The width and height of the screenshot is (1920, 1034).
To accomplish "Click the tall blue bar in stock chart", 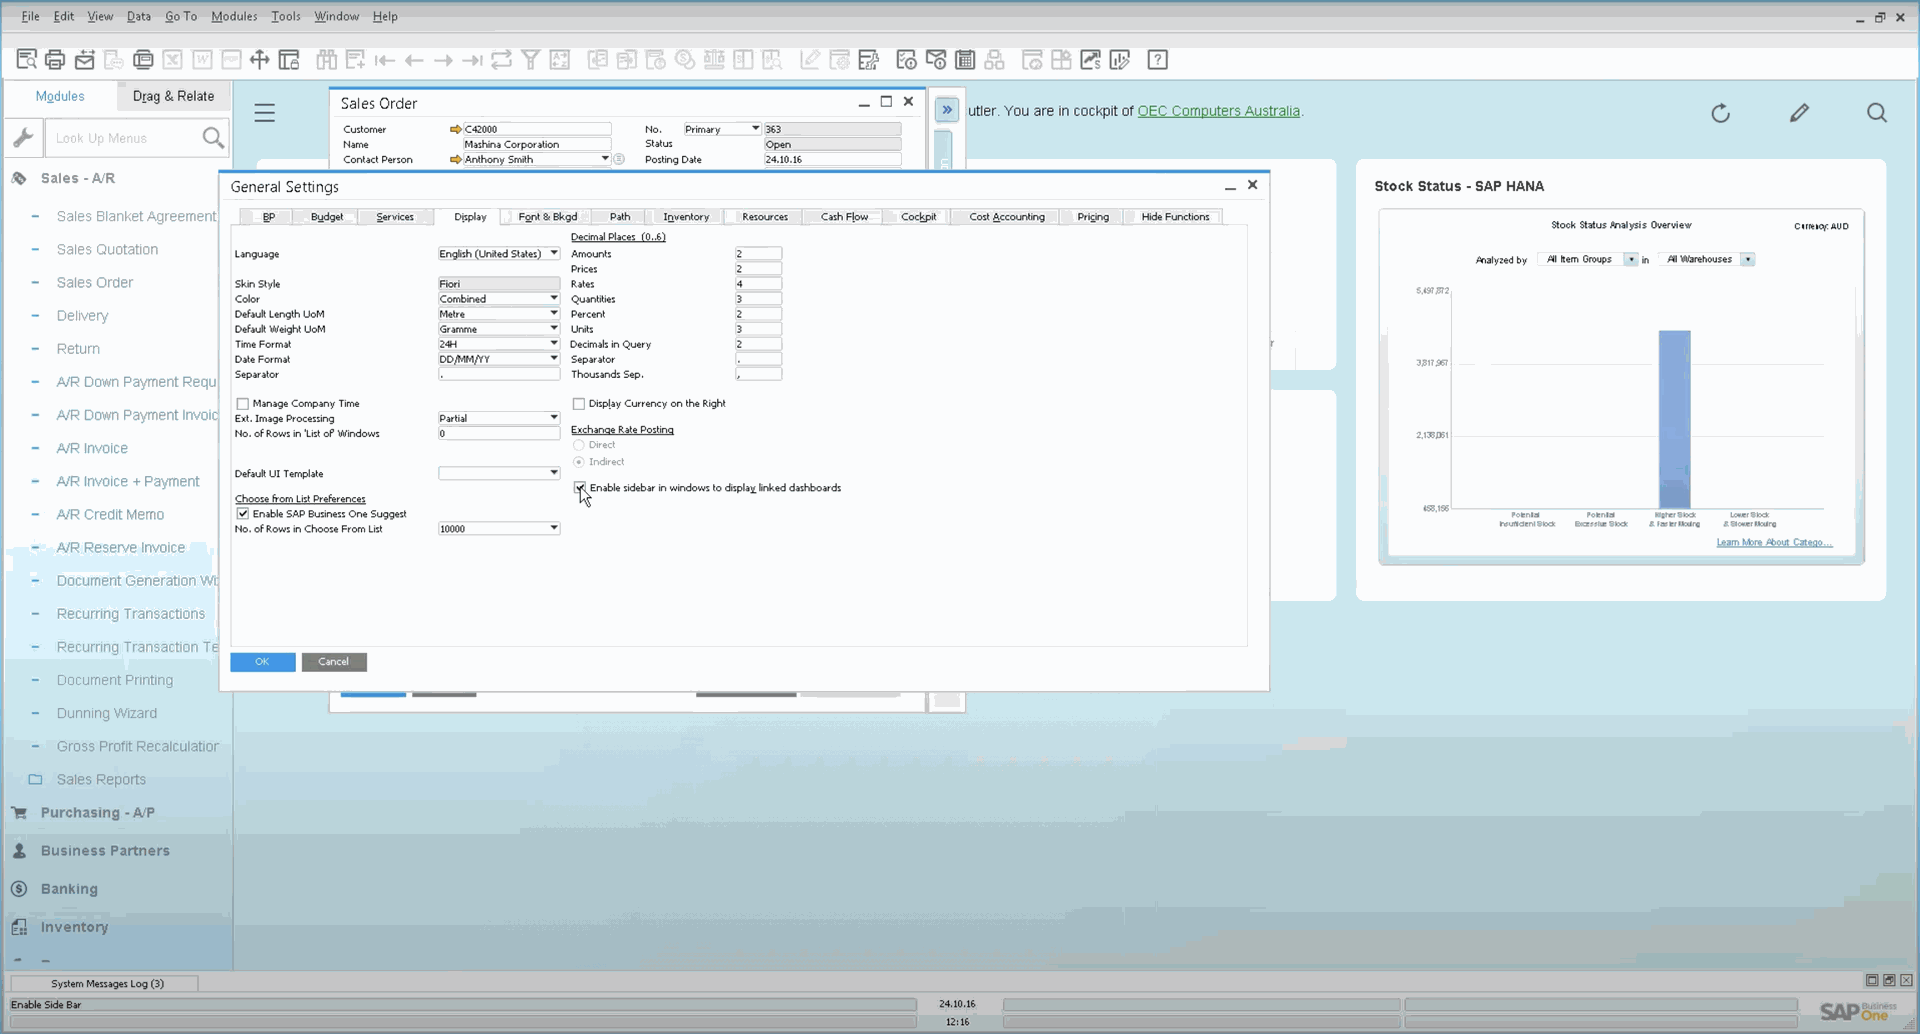I will point(1675,420).
